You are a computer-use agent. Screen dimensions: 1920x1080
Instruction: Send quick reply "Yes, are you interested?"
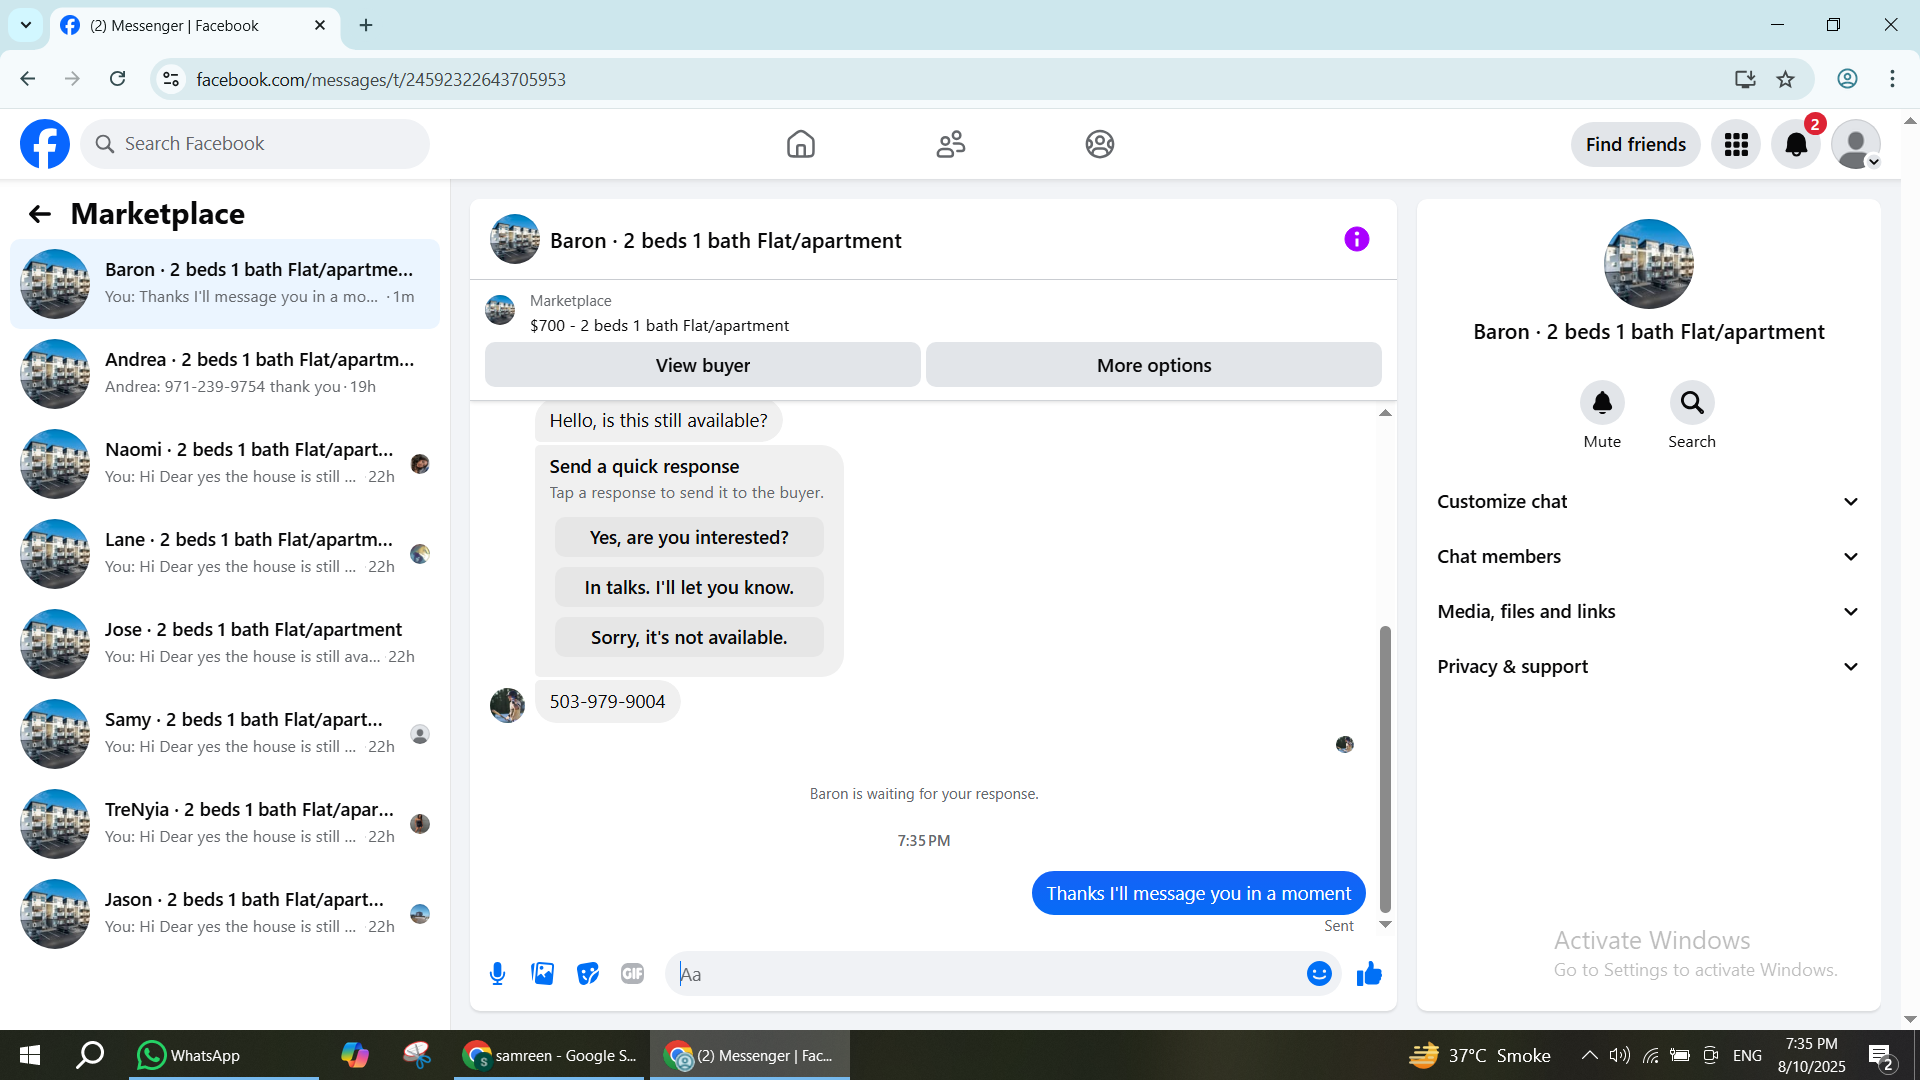(689, 538)
